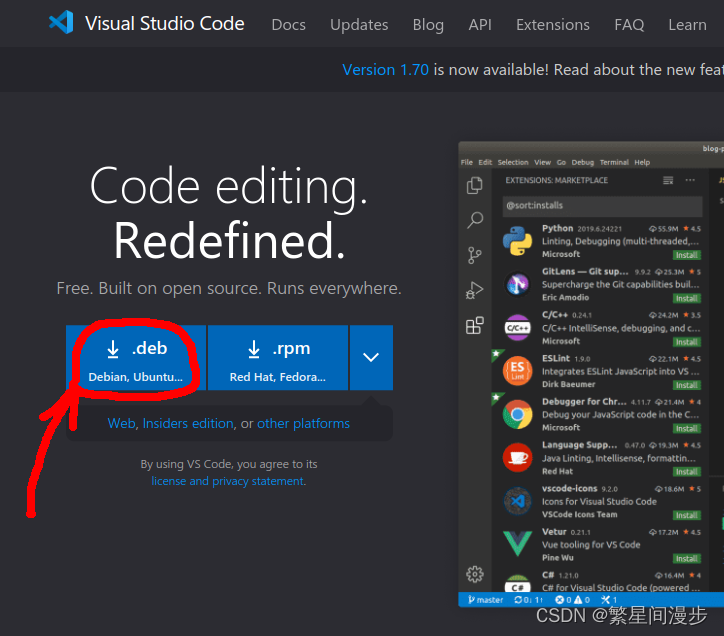Click the Visual Studio Code logo icon
724x636 pixels.
pyautogui.click(x=61, y=22)
